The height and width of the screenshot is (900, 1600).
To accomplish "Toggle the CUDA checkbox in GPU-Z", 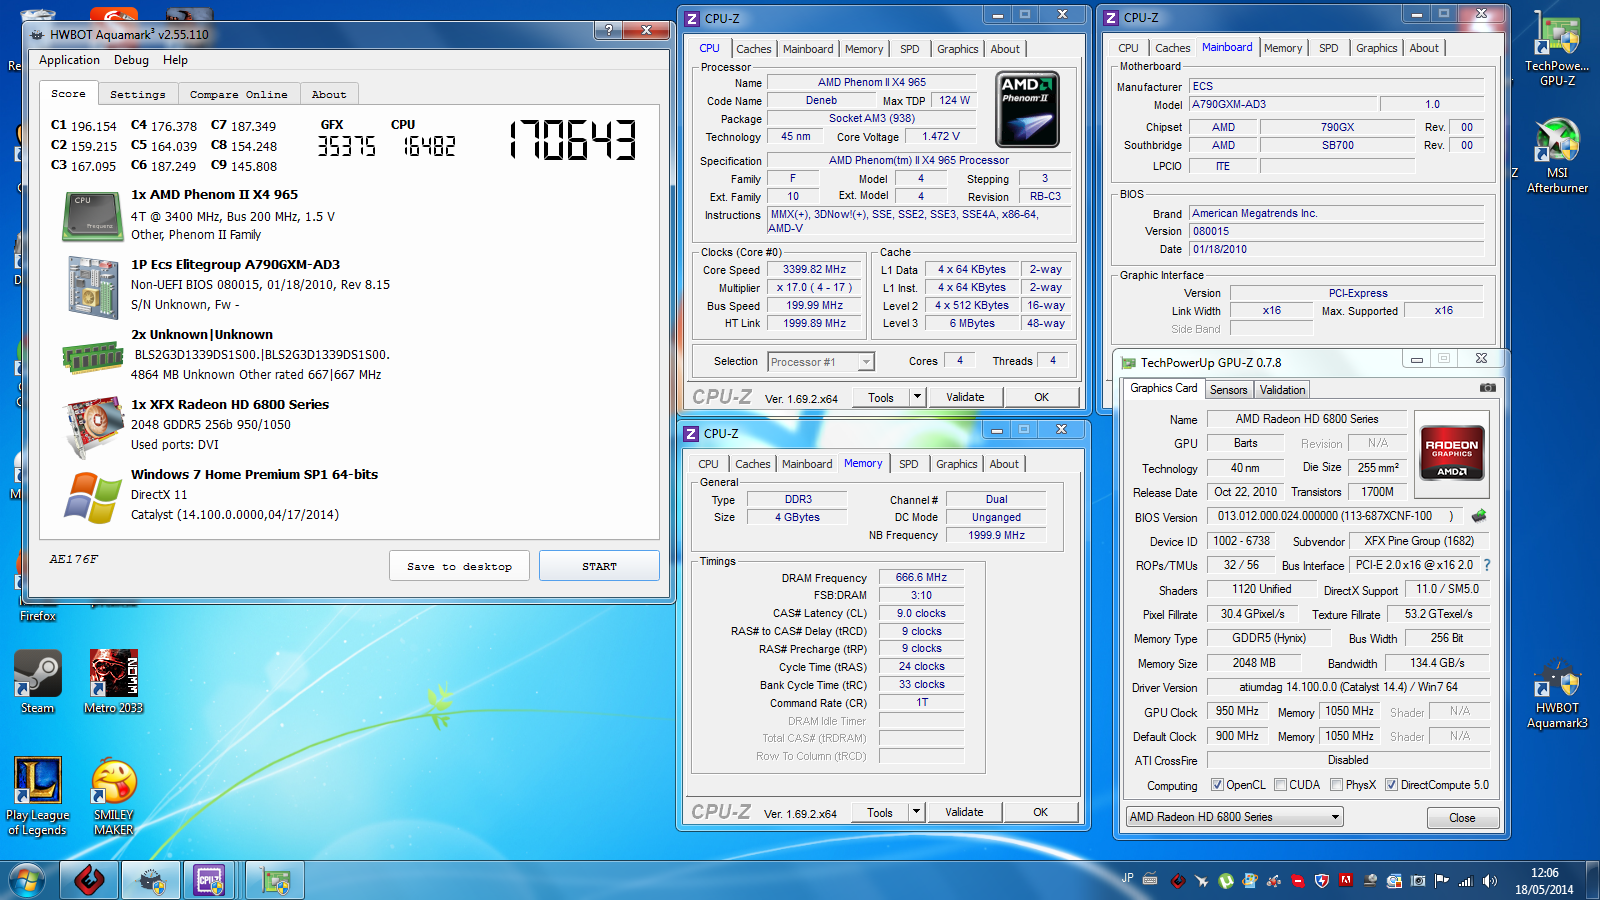I will coord(1280,785).
